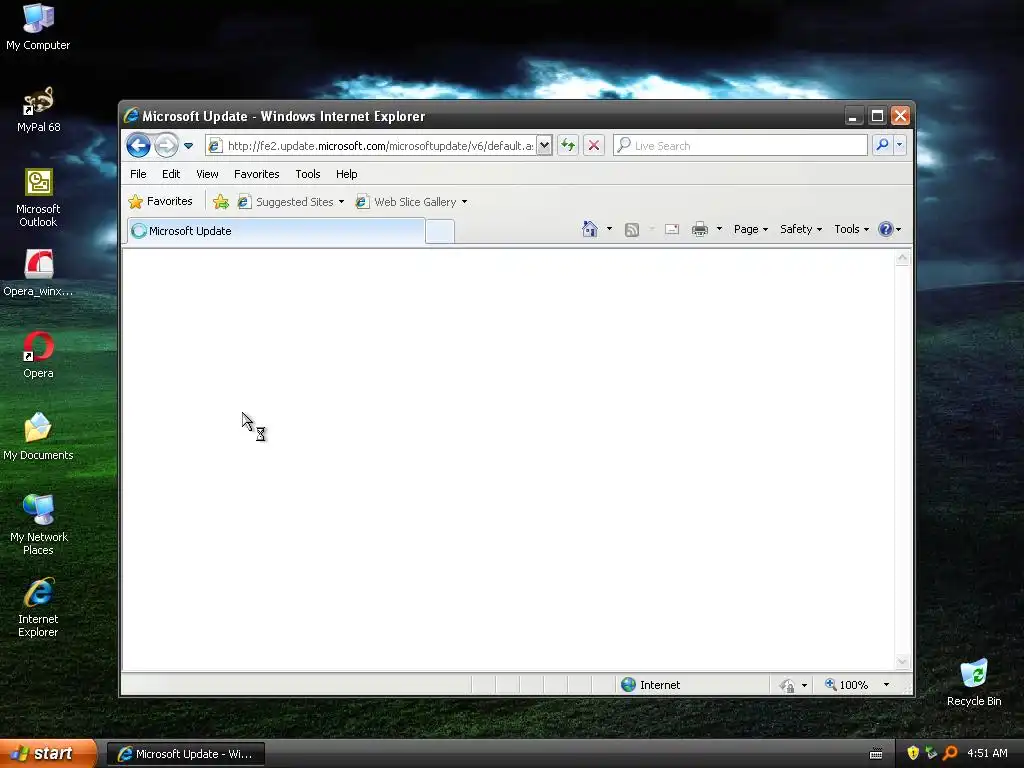The width and height of the screenshot is (1024, 768).
Task: Click the Live Search input box
Action: point(741,146)
